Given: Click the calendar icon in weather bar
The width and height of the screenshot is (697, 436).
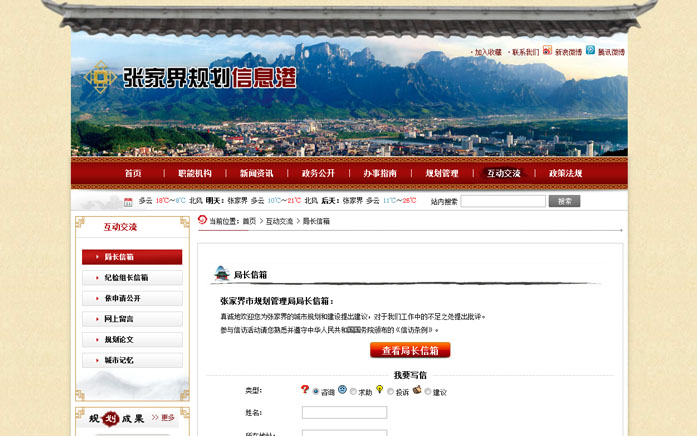Looking at the screenshot, I should [x=128, y=202].
